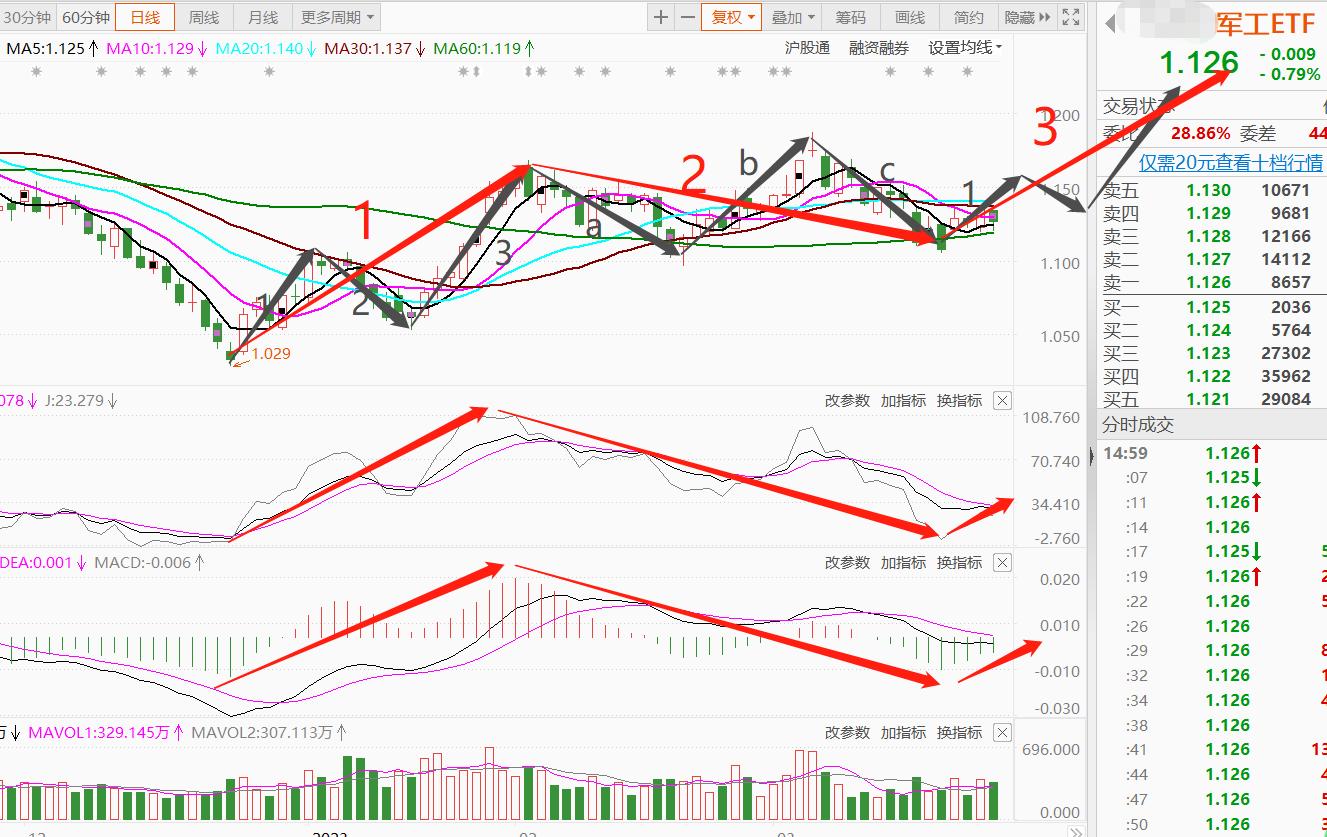Click the 军工ETF title

pyautogui.click(x=1266, y=24)
